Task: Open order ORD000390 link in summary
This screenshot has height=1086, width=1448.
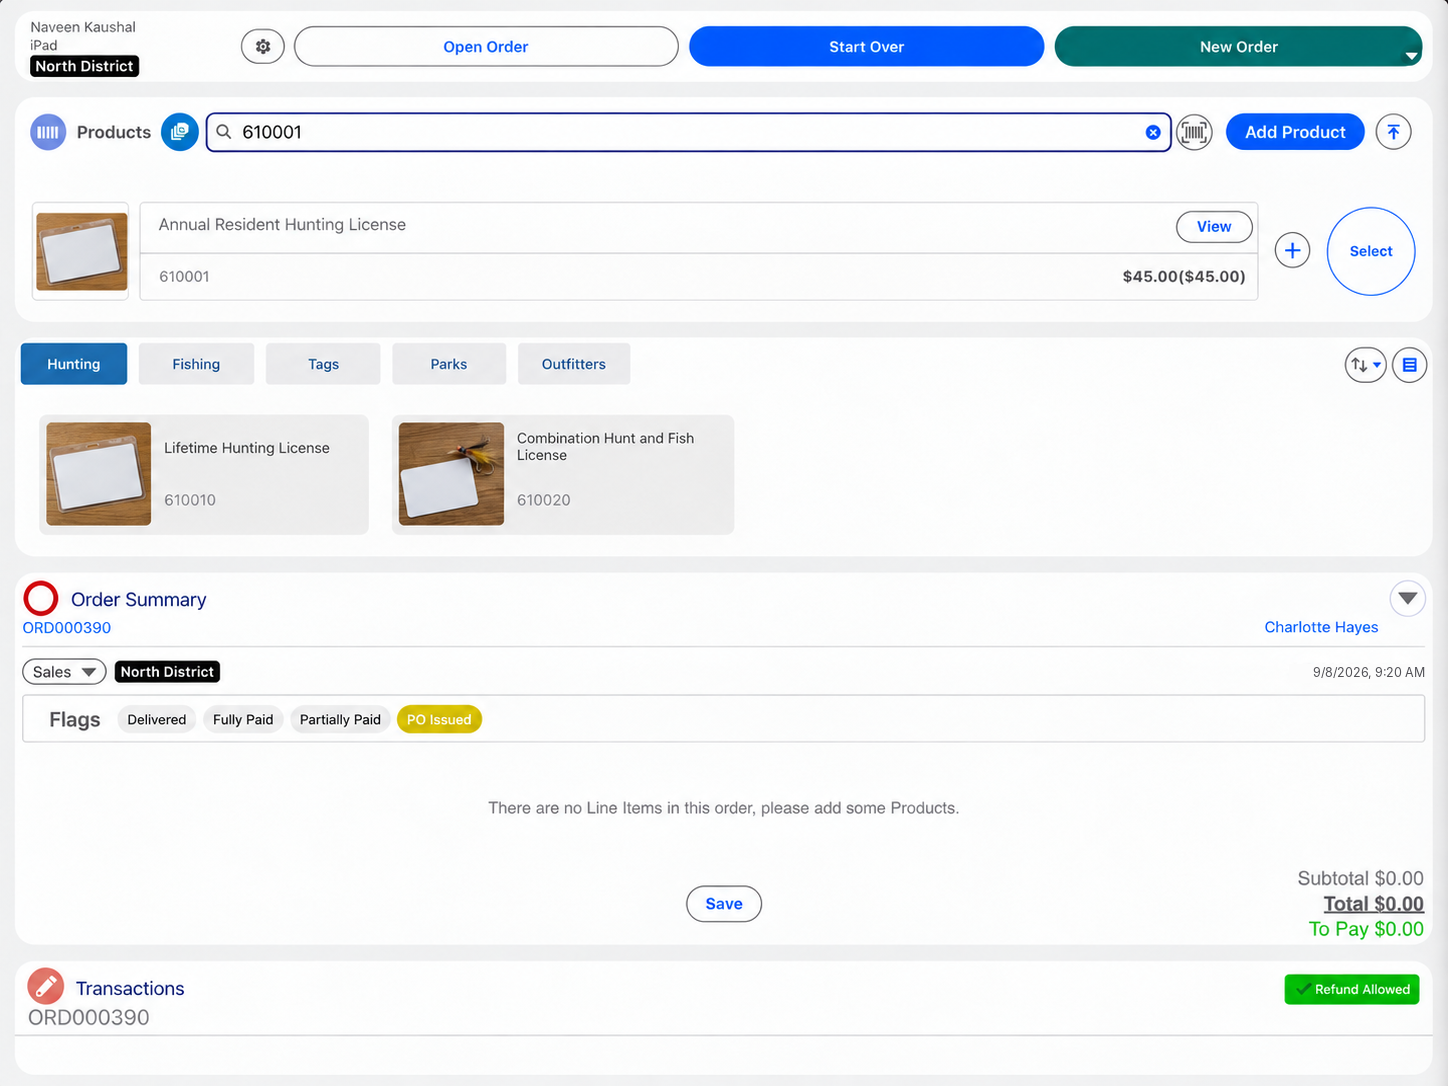Action: pos(67,628)
